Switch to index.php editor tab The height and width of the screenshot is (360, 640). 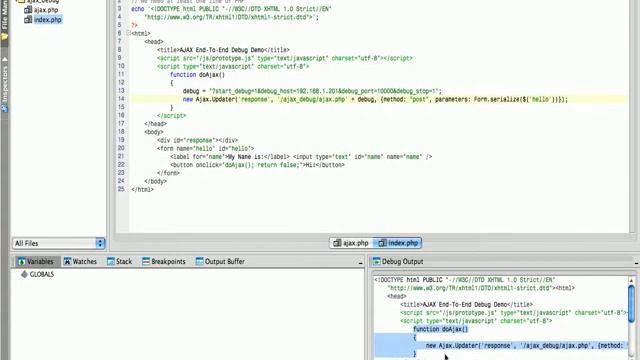(398, 243)
